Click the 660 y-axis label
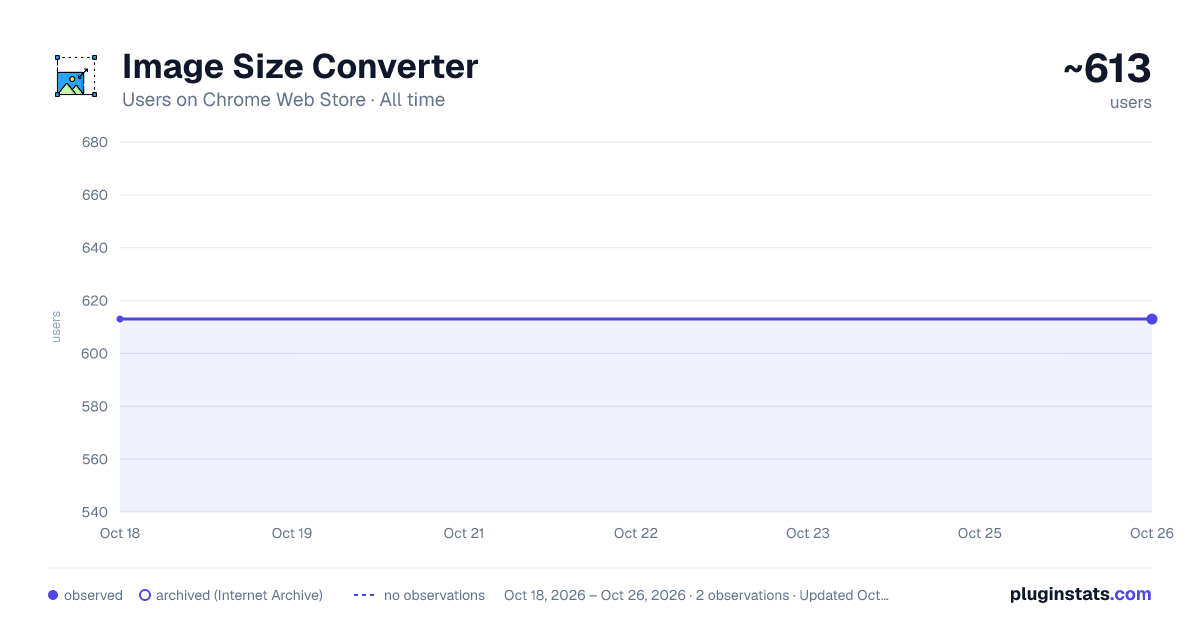1200x630 pixels. click(x=95, y=195)
